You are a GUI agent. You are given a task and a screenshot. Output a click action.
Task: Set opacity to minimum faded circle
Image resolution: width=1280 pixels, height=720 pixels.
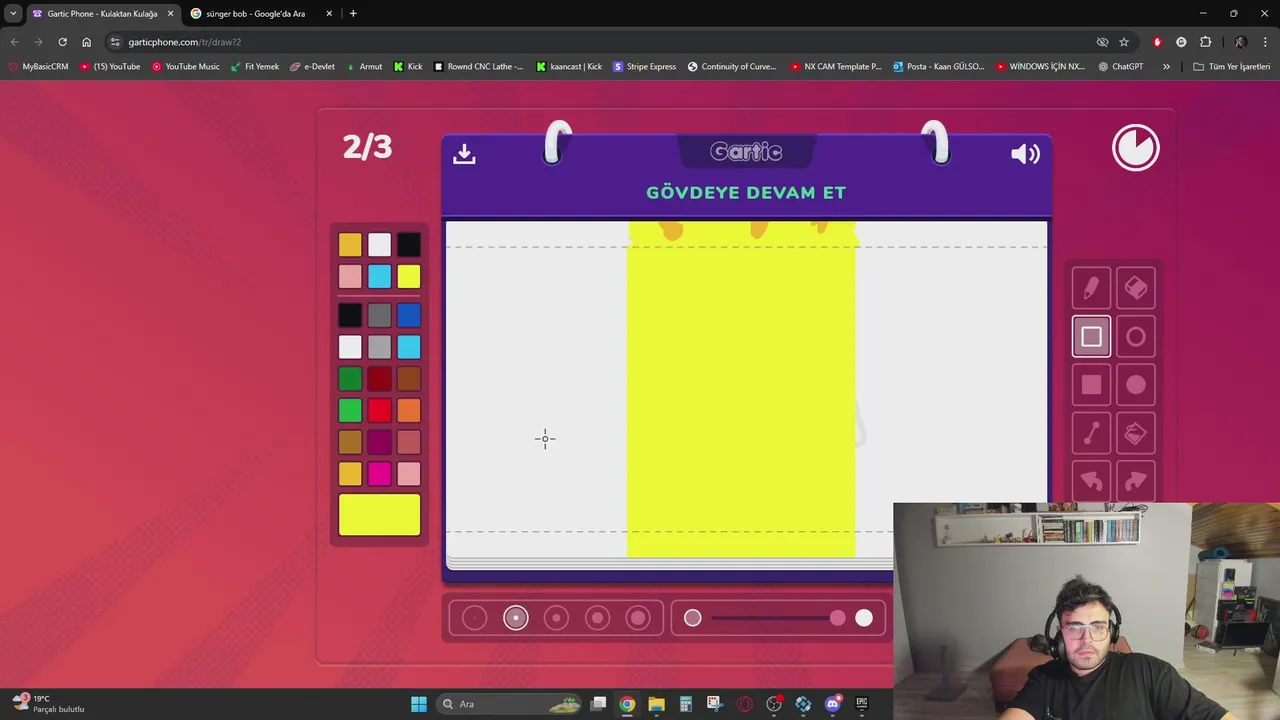[693, 618]
